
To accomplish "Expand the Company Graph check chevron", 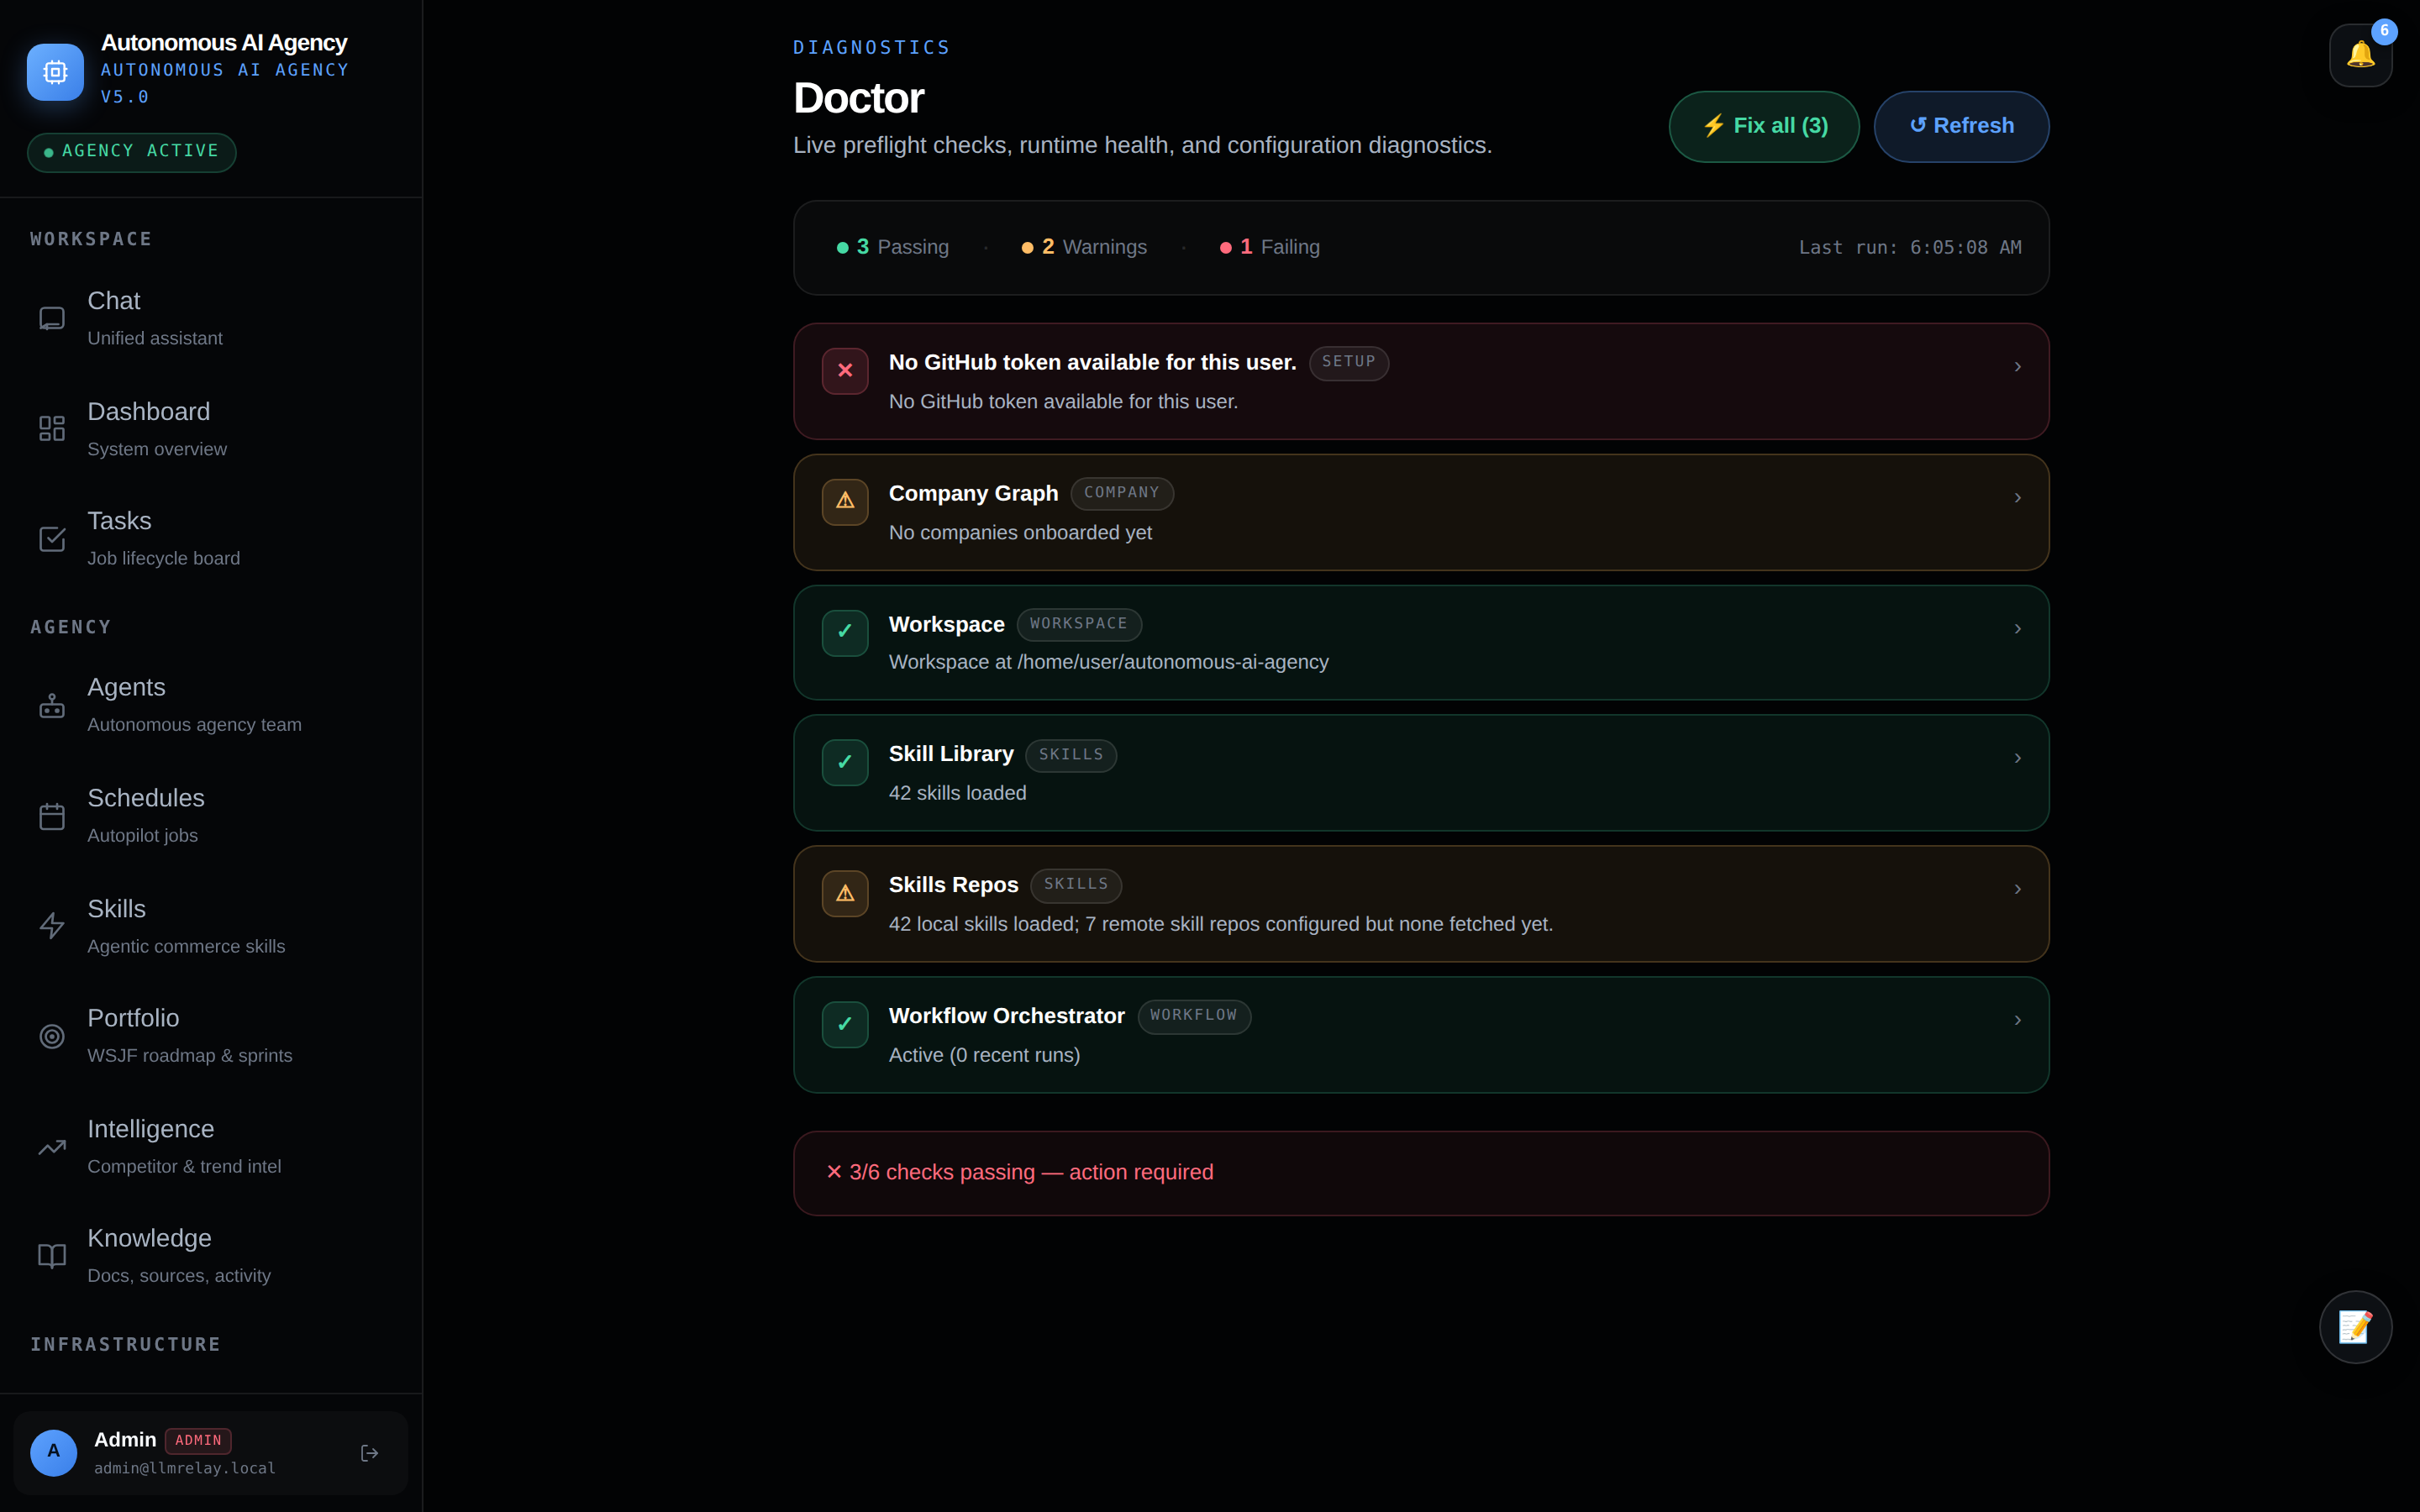I will click(x=2018, y=498).
